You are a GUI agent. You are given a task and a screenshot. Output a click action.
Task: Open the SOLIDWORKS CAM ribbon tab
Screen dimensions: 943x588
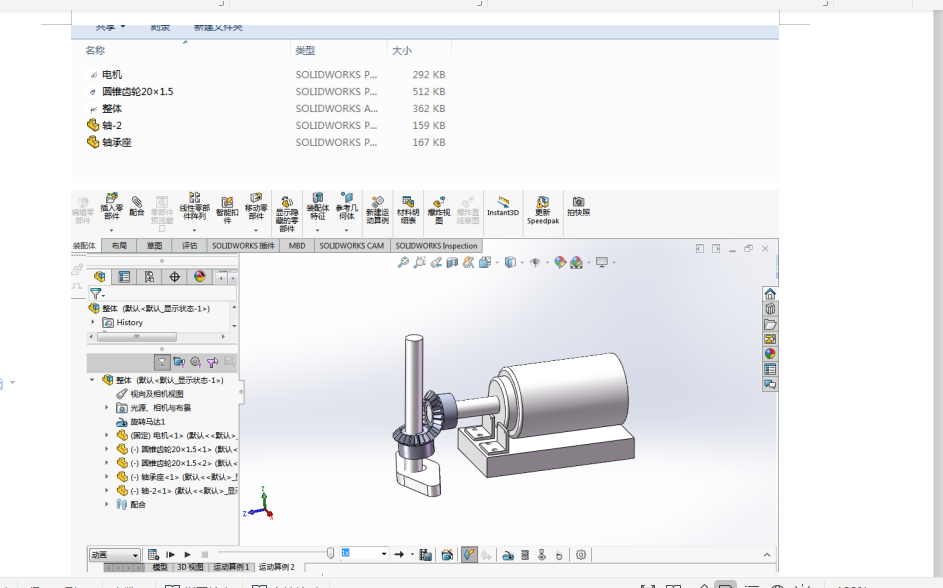353,245
